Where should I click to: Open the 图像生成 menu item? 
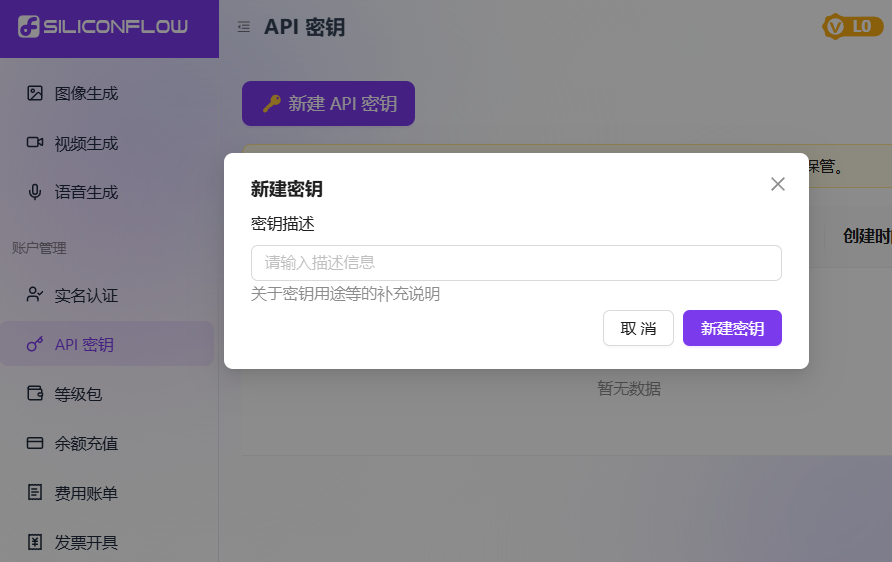(x=86, y=93)
